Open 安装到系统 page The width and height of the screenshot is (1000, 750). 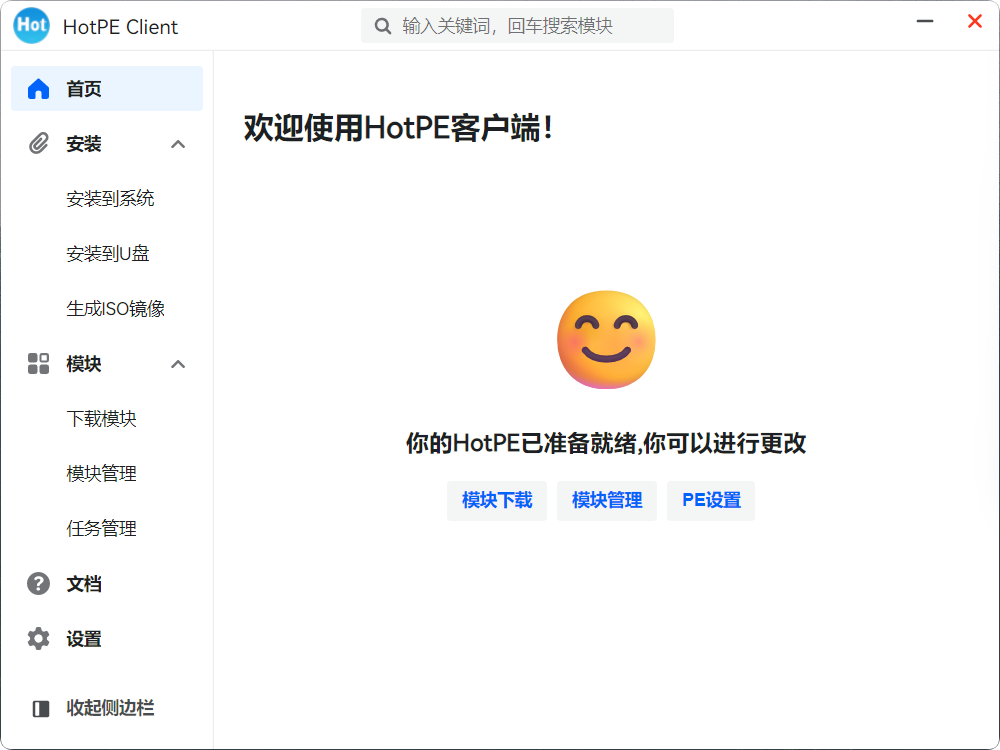tap(110, 199)
